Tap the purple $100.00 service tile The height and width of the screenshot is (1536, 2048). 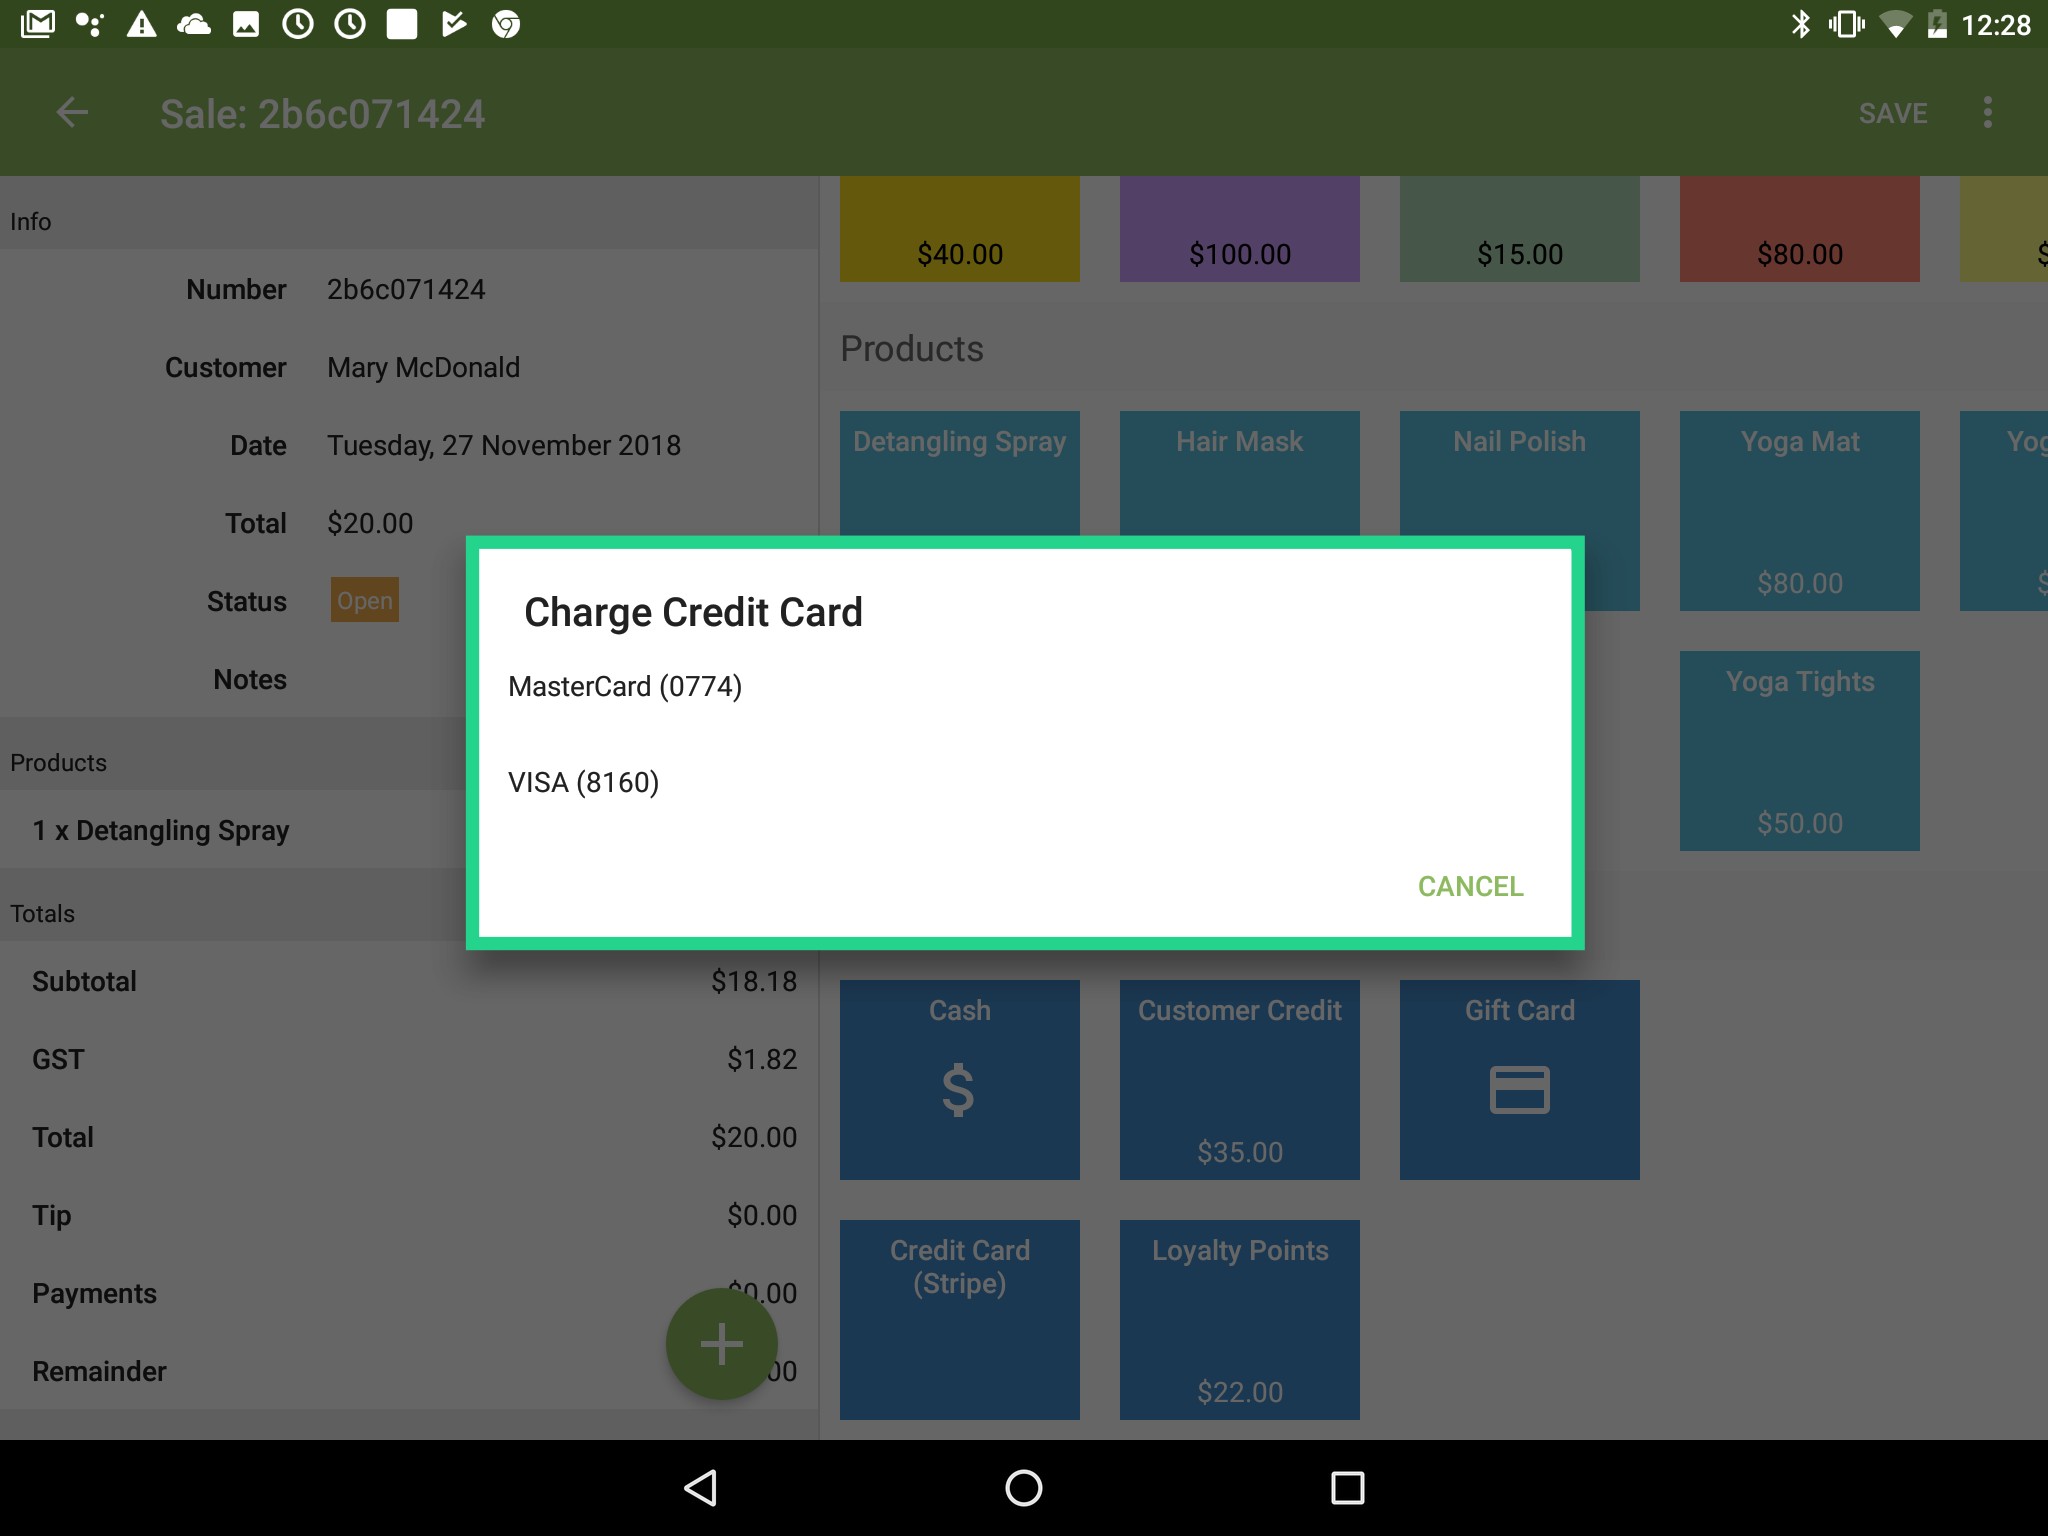1239,229
